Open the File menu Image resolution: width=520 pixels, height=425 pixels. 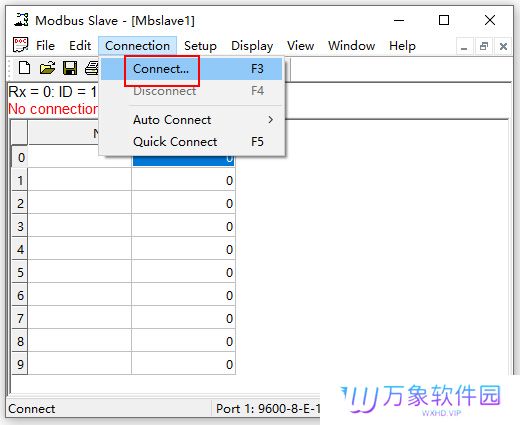click(45, 46)
